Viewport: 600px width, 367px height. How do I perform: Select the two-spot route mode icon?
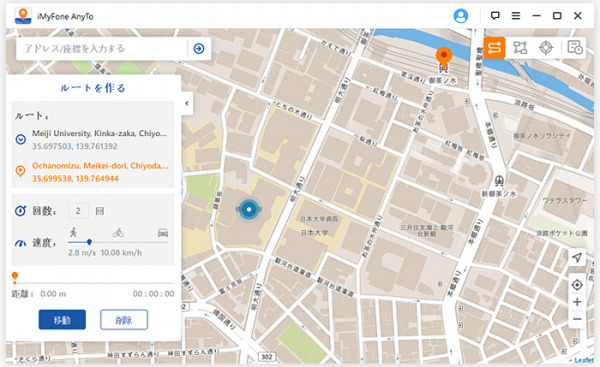(494, 48)
